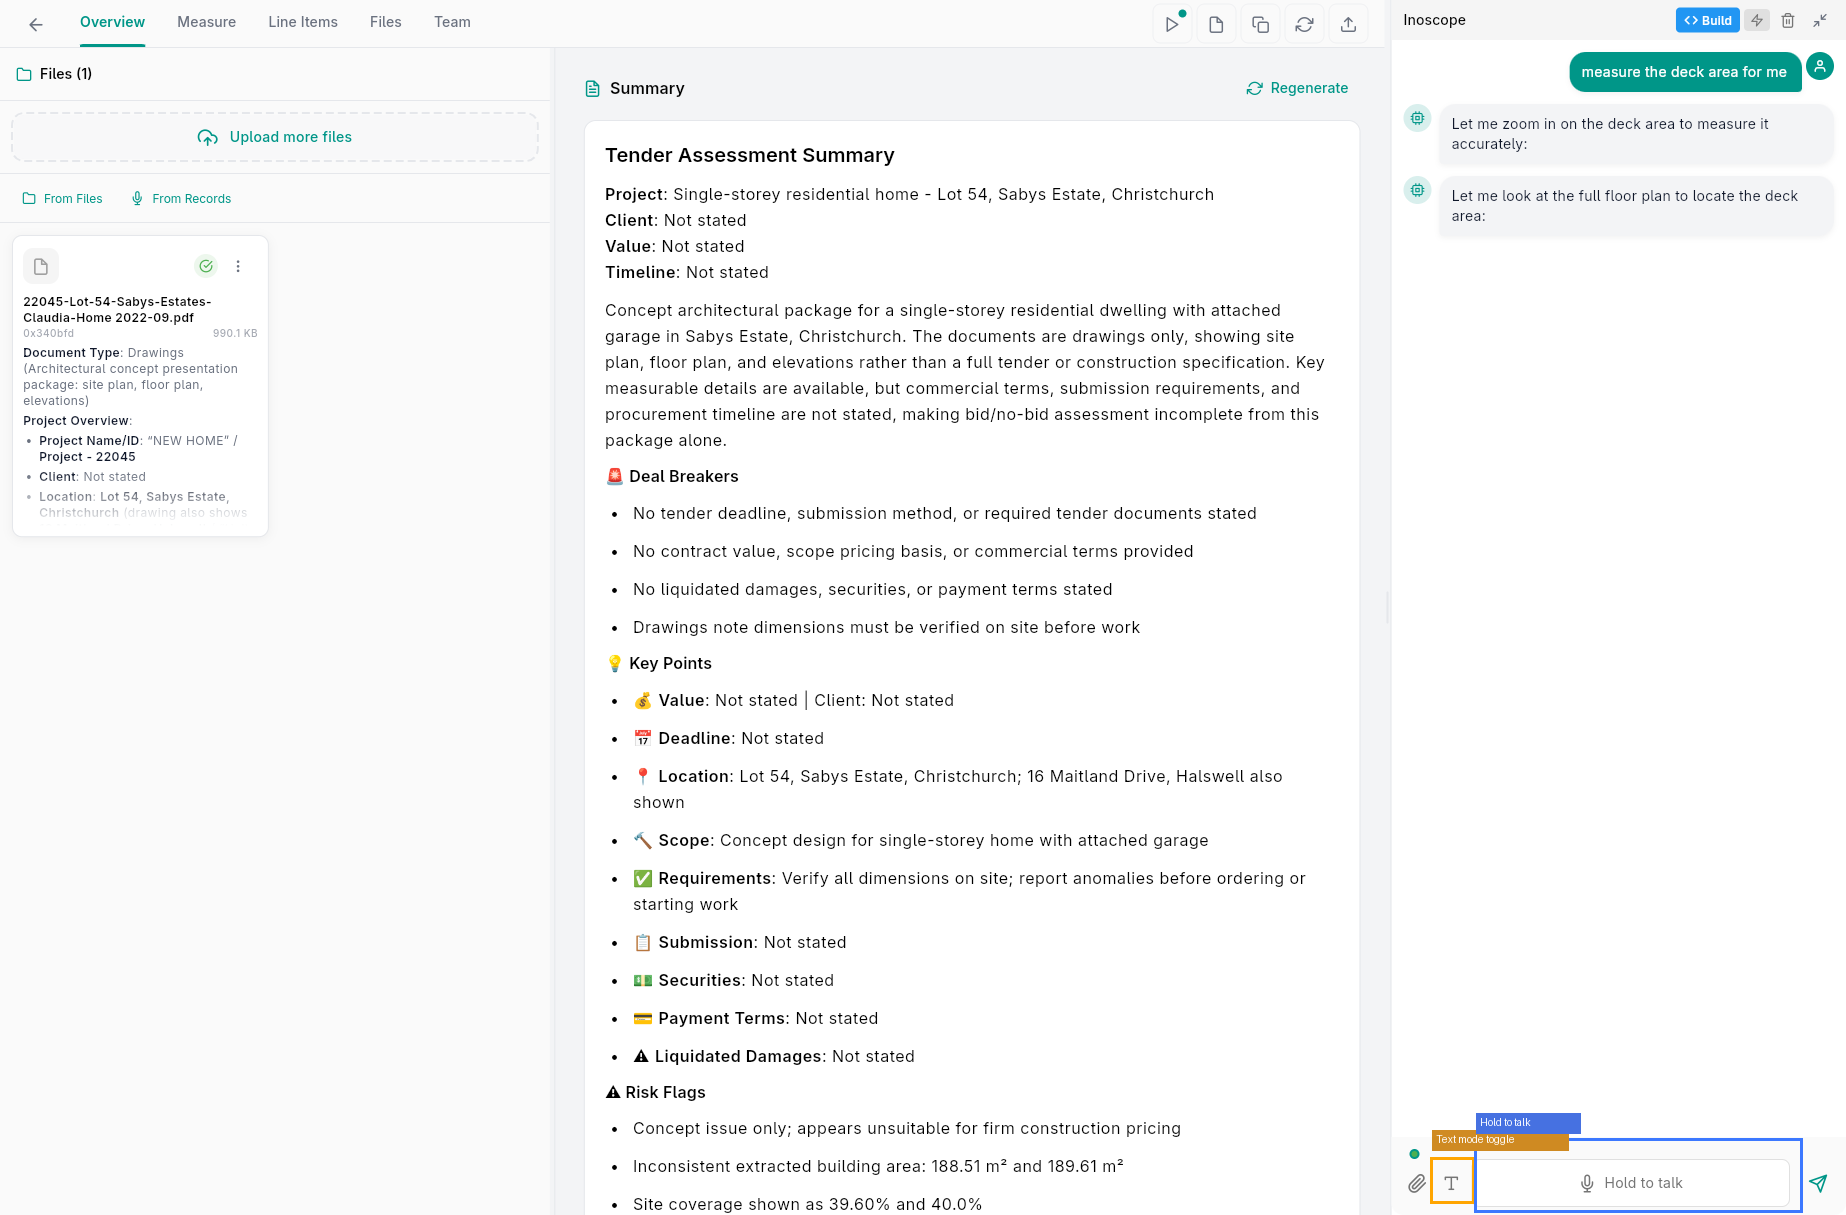Screen dimensions: 1846x1215
Task: Collapse the Inoscope chat panel
Action: (x=1820, y=20)
